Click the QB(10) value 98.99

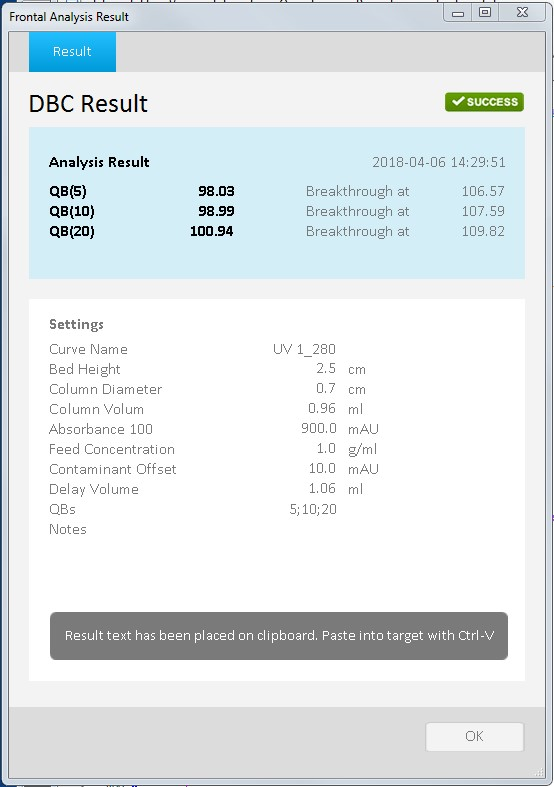(216, 211)
